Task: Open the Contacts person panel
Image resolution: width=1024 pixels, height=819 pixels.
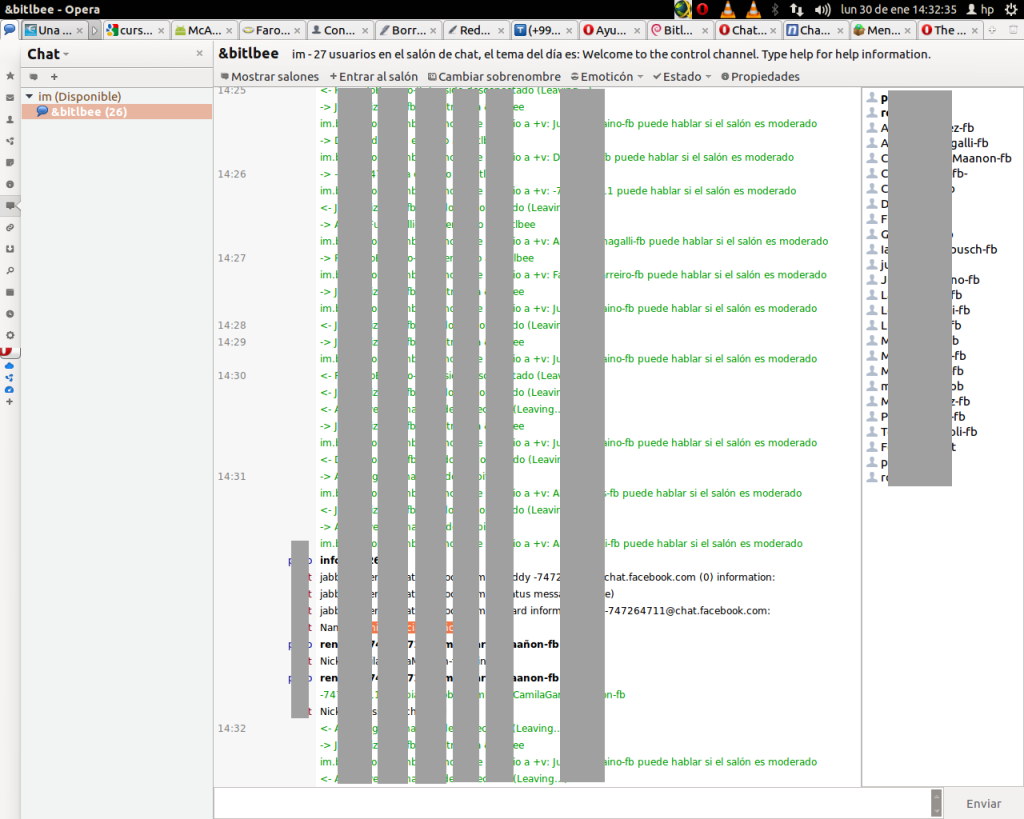Action: coord(10,120)
